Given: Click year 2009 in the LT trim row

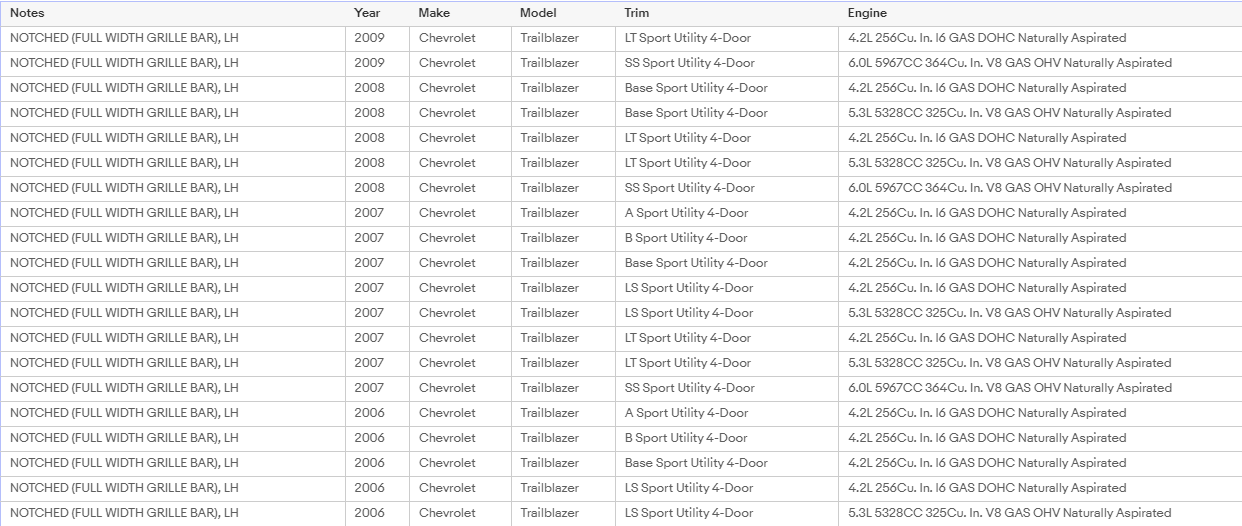Looking at the screenshot, I should [x=369, y=38].
